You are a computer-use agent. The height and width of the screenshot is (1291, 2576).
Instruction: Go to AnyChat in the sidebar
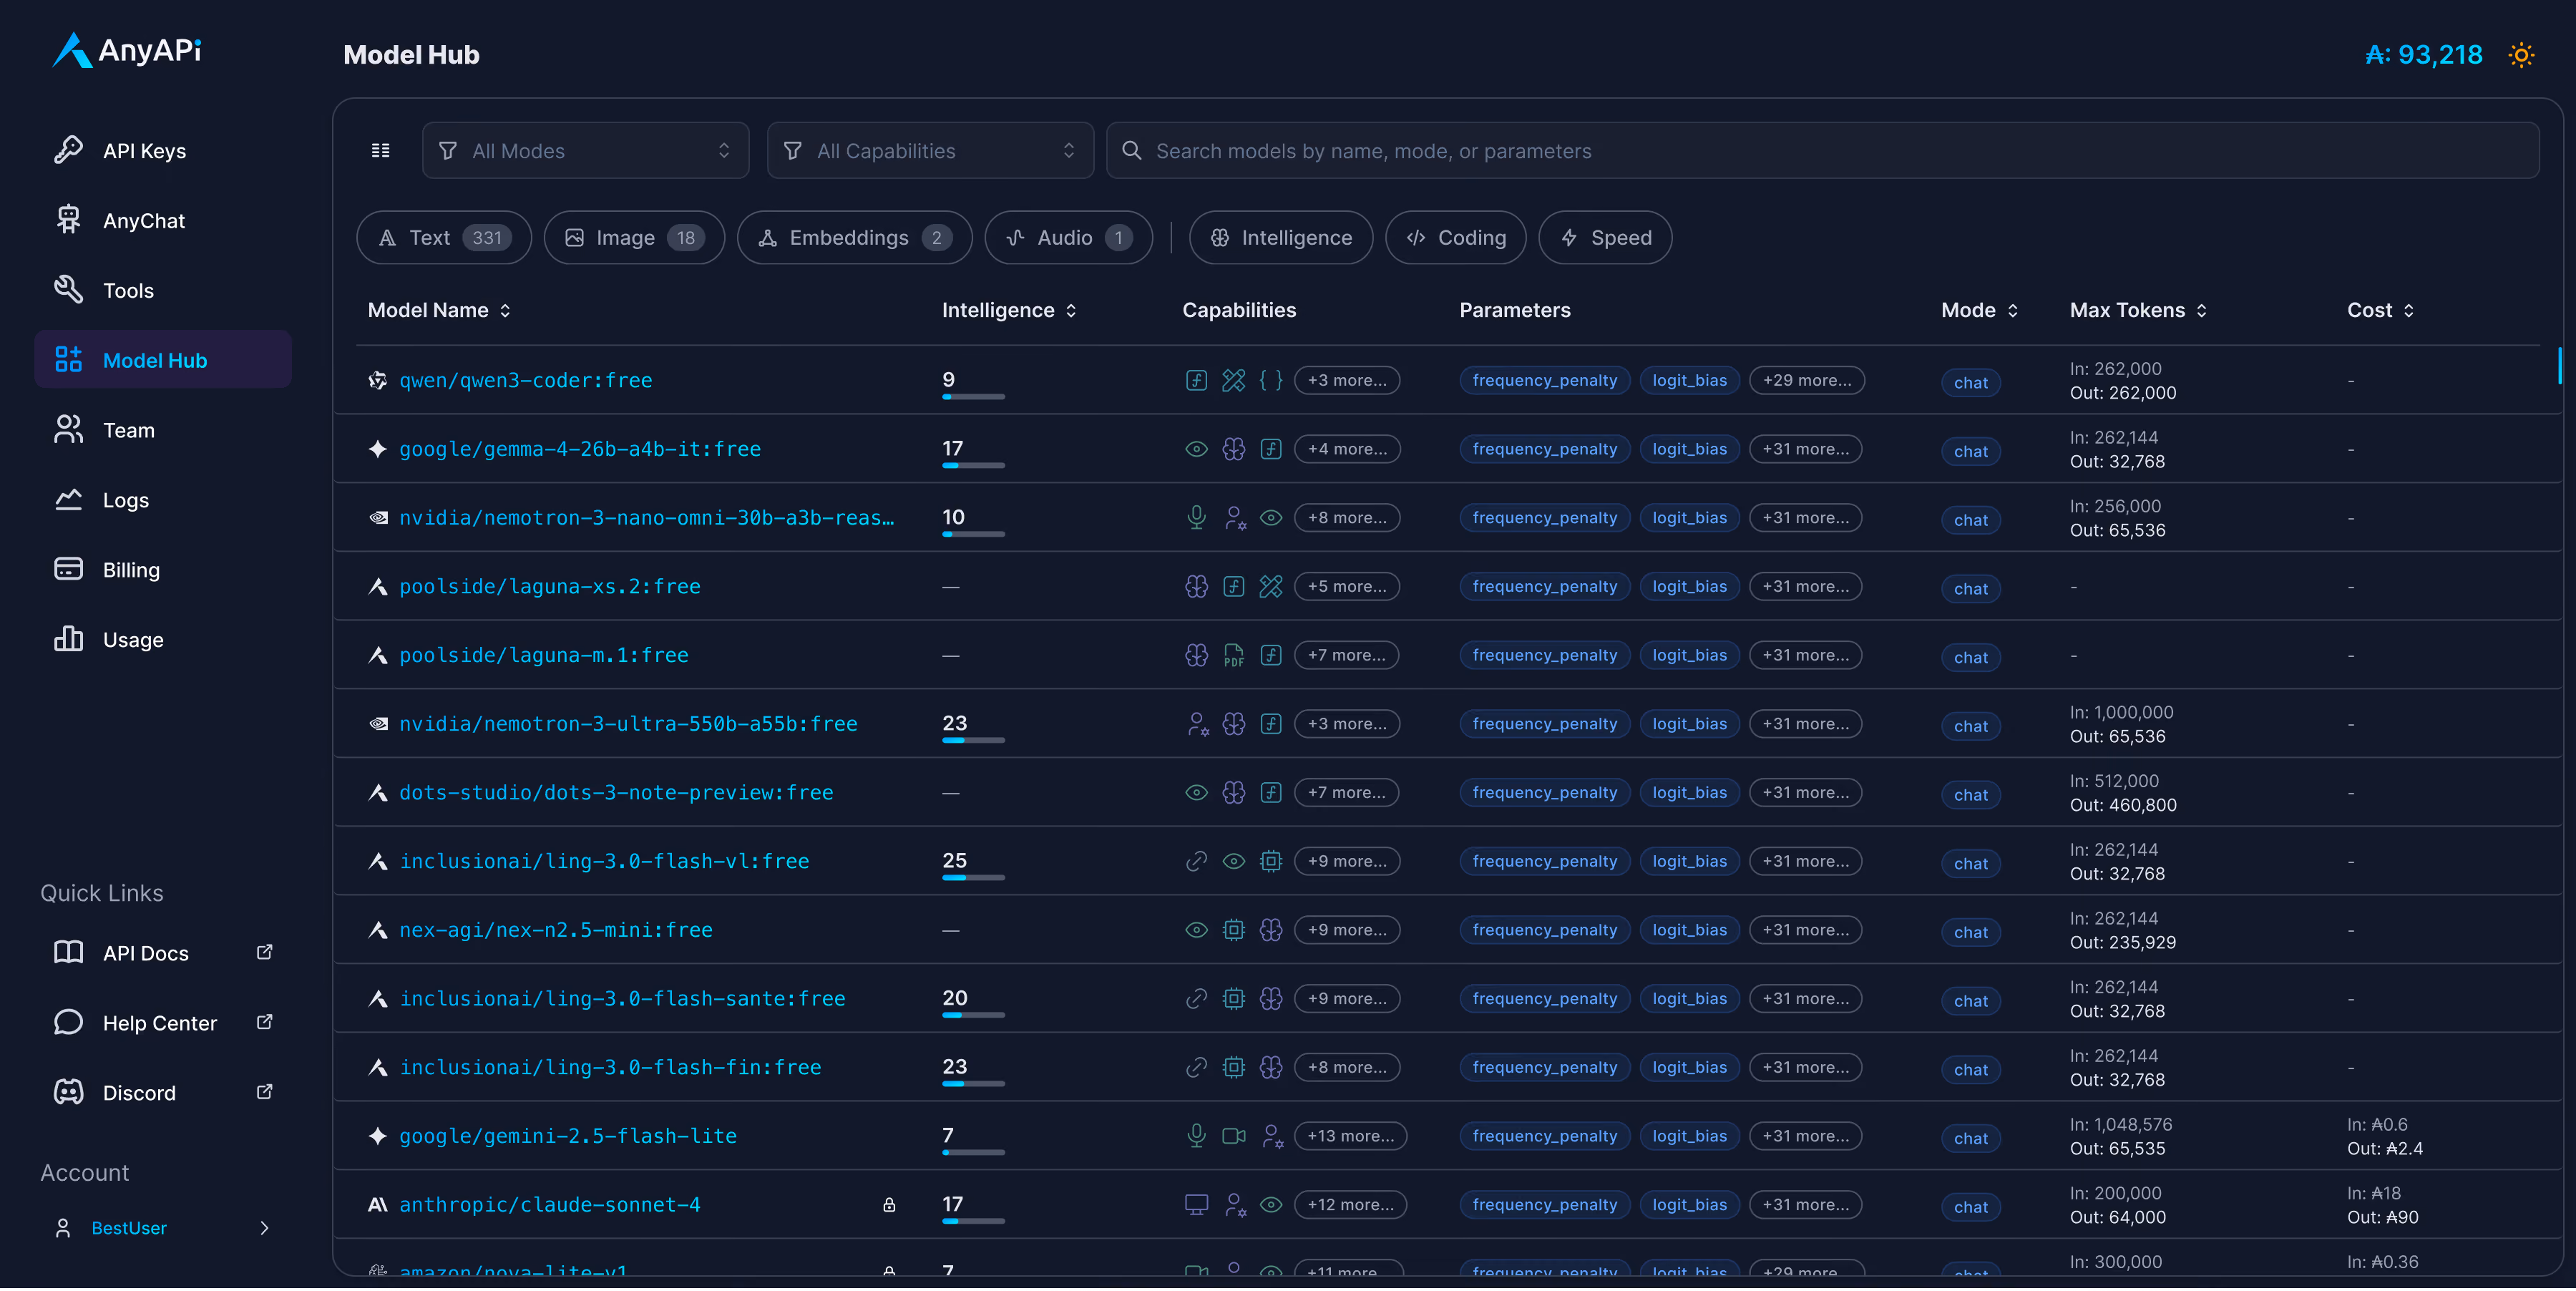click(x=163, y=220)
